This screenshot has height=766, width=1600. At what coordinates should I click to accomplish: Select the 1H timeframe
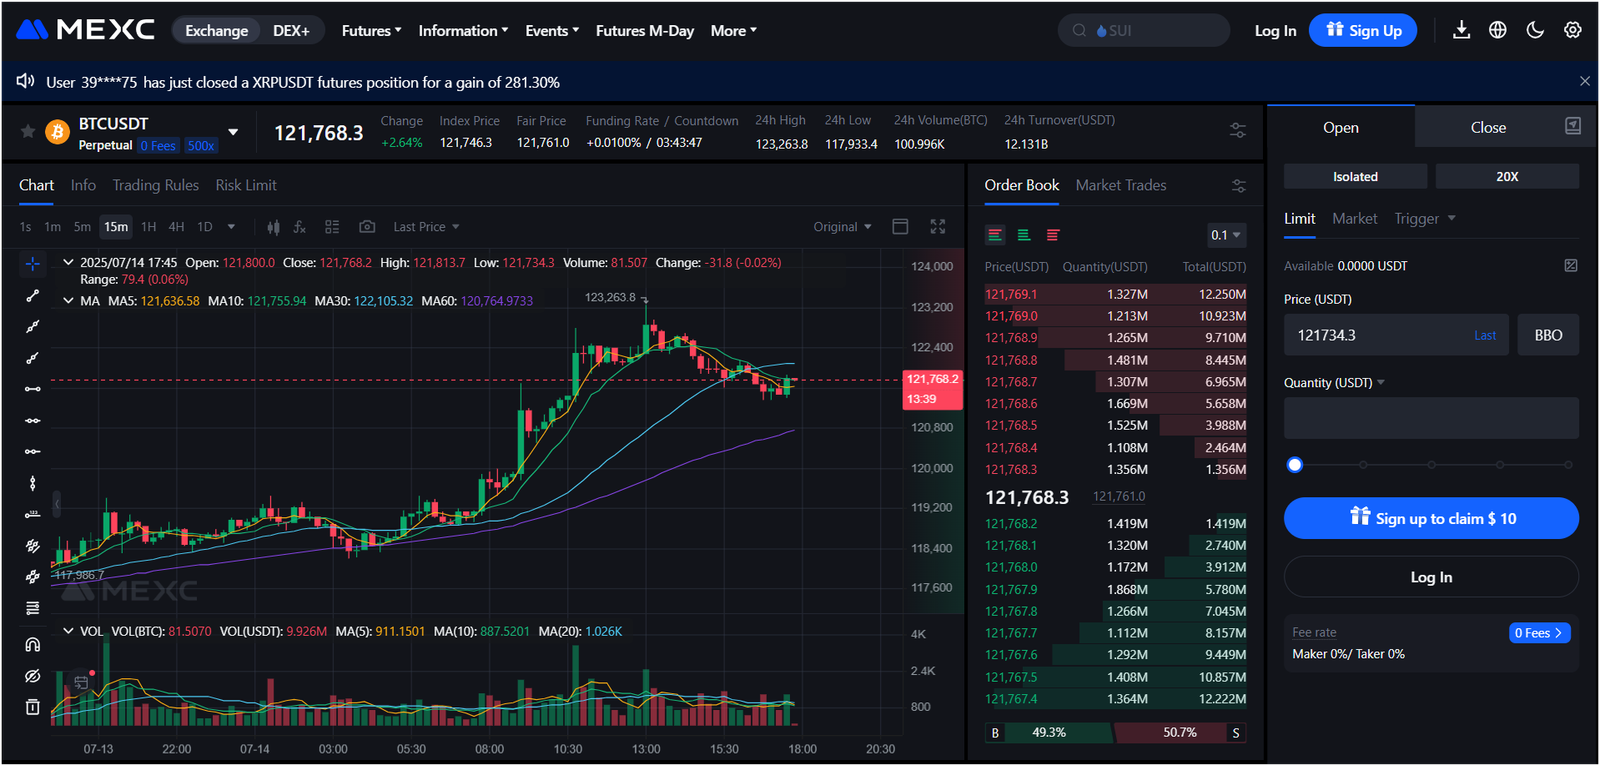[149, 227]
